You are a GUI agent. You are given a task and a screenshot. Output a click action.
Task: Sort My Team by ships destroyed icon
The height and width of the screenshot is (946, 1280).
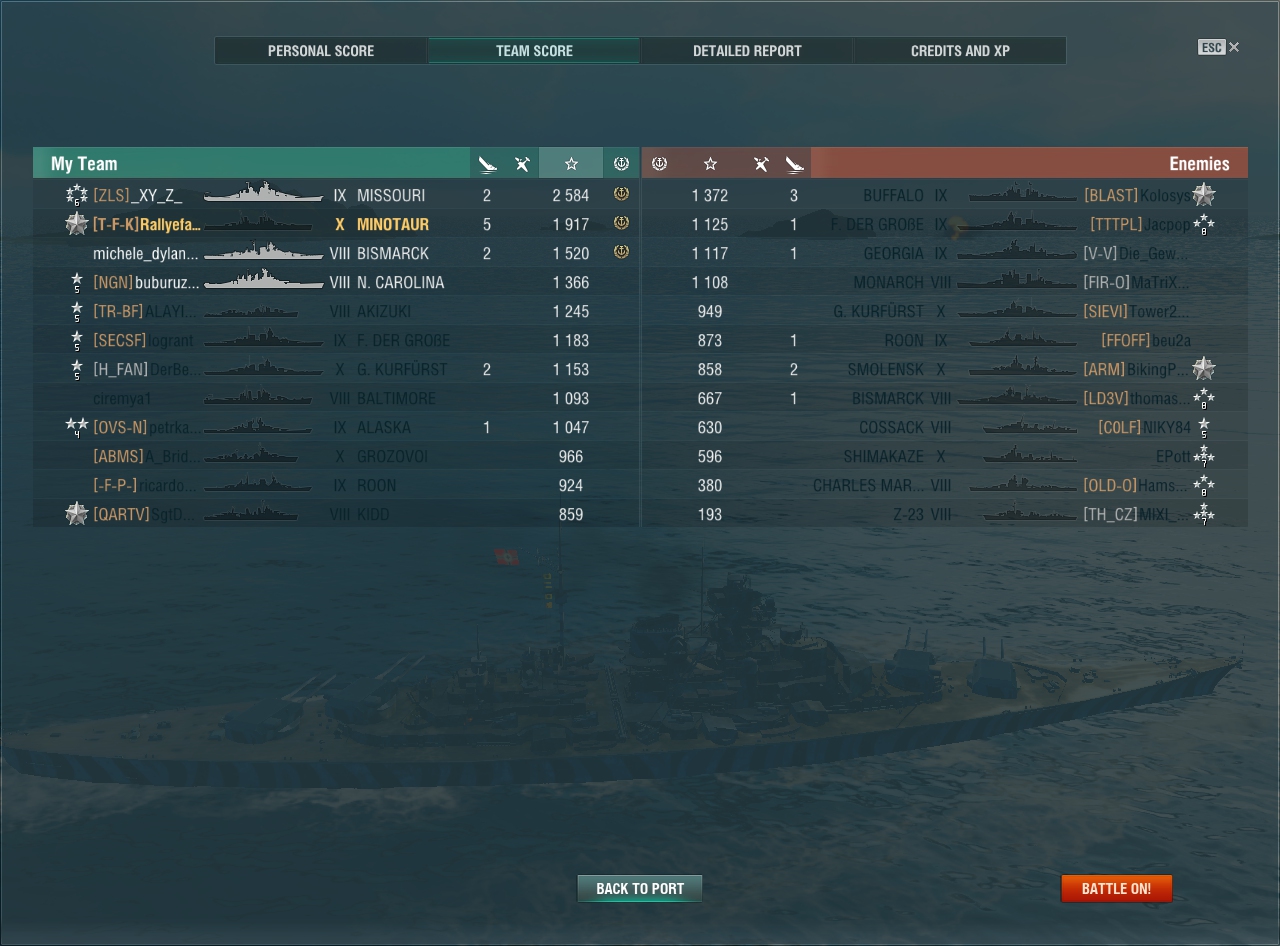487,163
